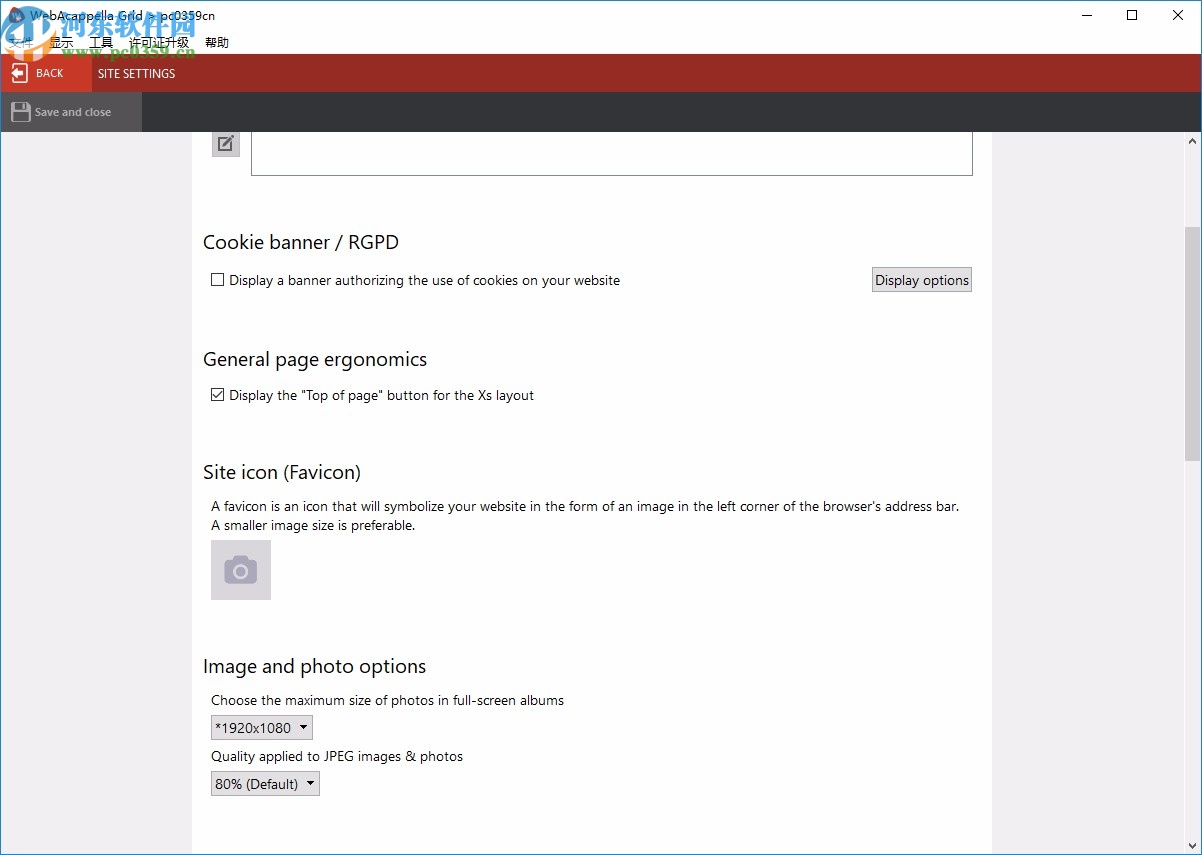Viewport: 1202px width, 855px height.
Task: Click the scrollbar up arrow
Action: (x=1192, y=141)
